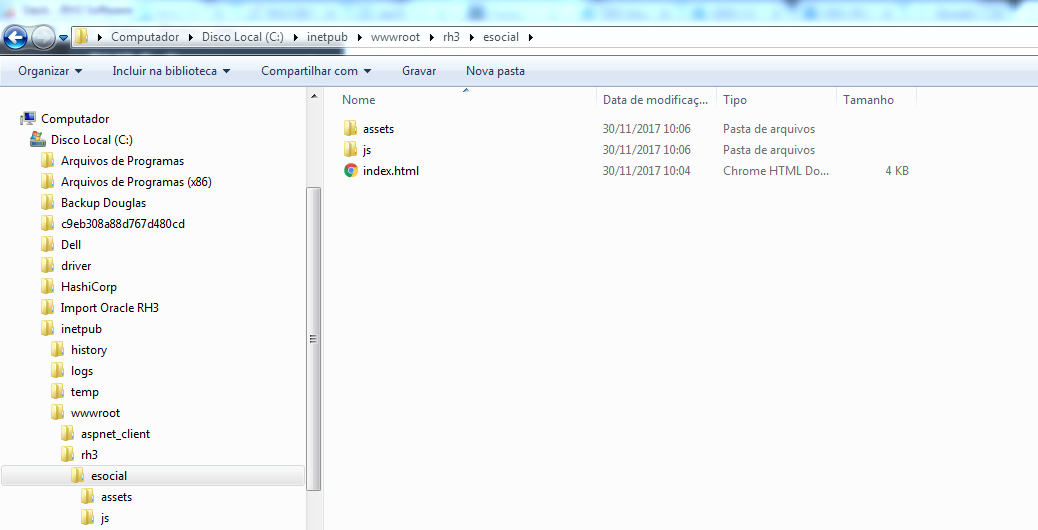Select the aspnet_client folder in tree

[115, 434]
